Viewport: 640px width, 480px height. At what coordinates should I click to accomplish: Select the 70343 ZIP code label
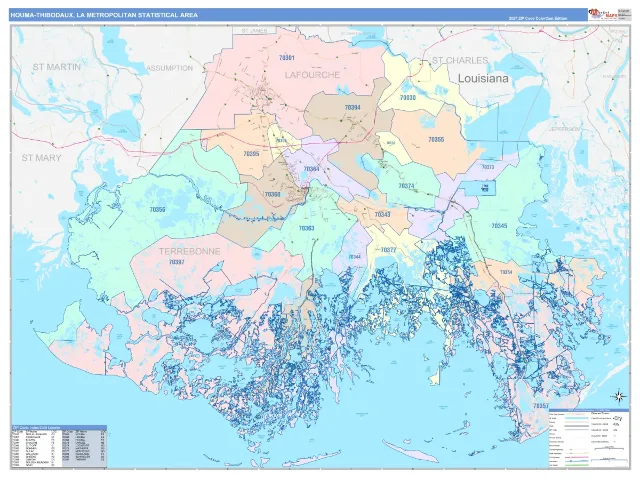tap(382, 214)
